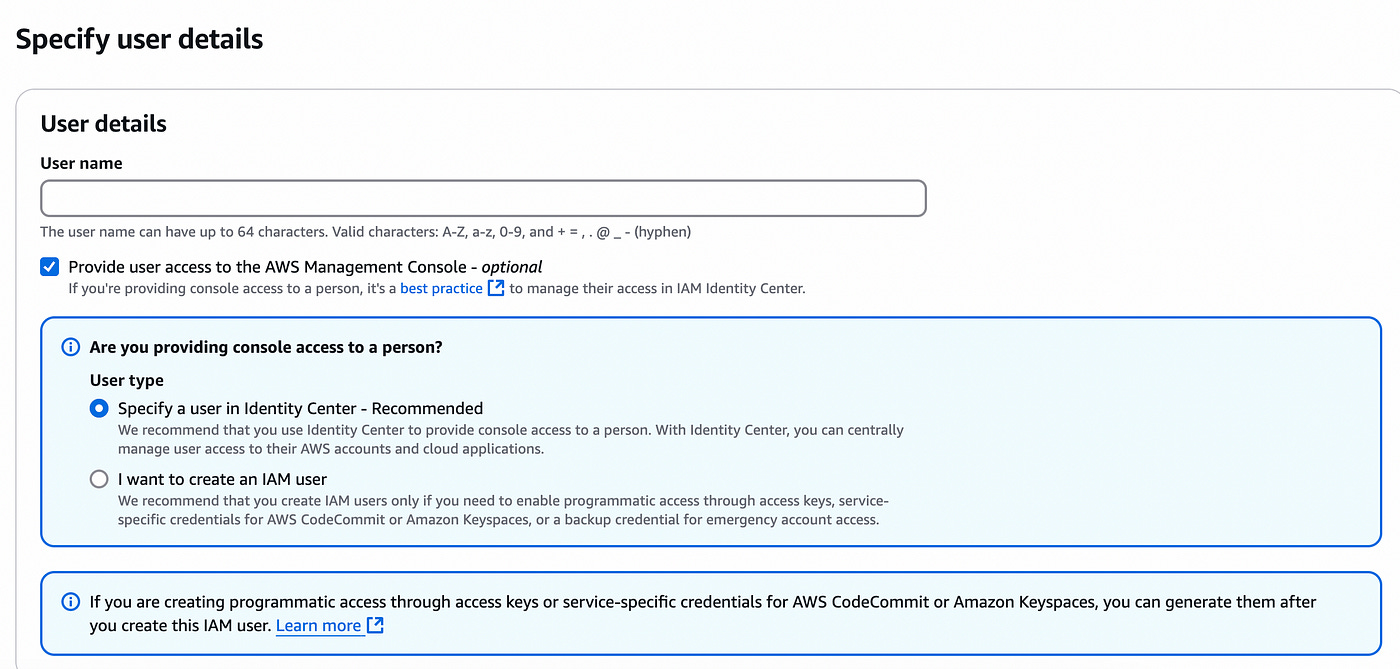The image size is (1400, 669).
Task: Select the Specify a user in Identity Center option
Action: click(x=98, y=408)
